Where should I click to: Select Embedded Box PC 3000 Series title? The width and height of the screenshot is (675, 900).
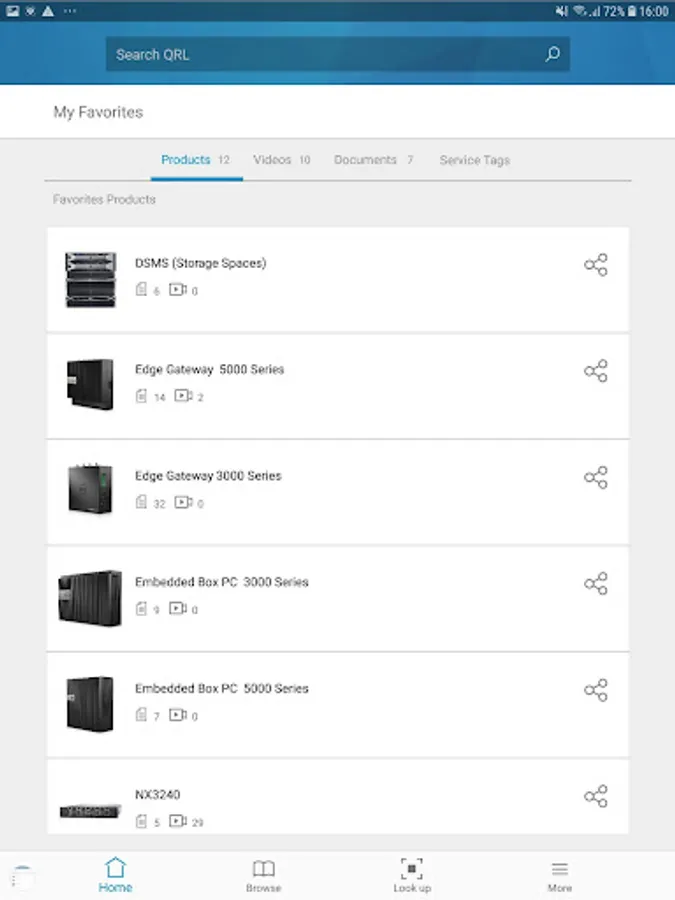click(x=222, y=582)
